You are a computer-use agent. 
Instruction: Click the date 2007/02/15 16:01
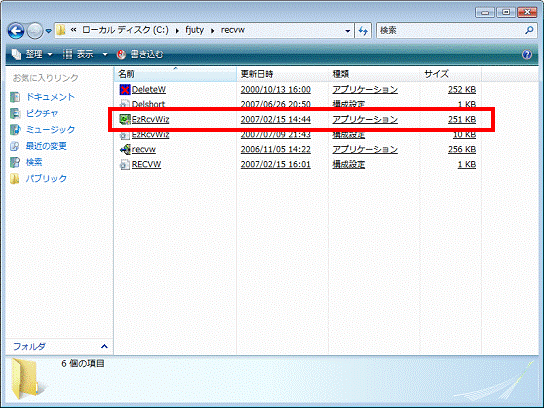point(276,164)
